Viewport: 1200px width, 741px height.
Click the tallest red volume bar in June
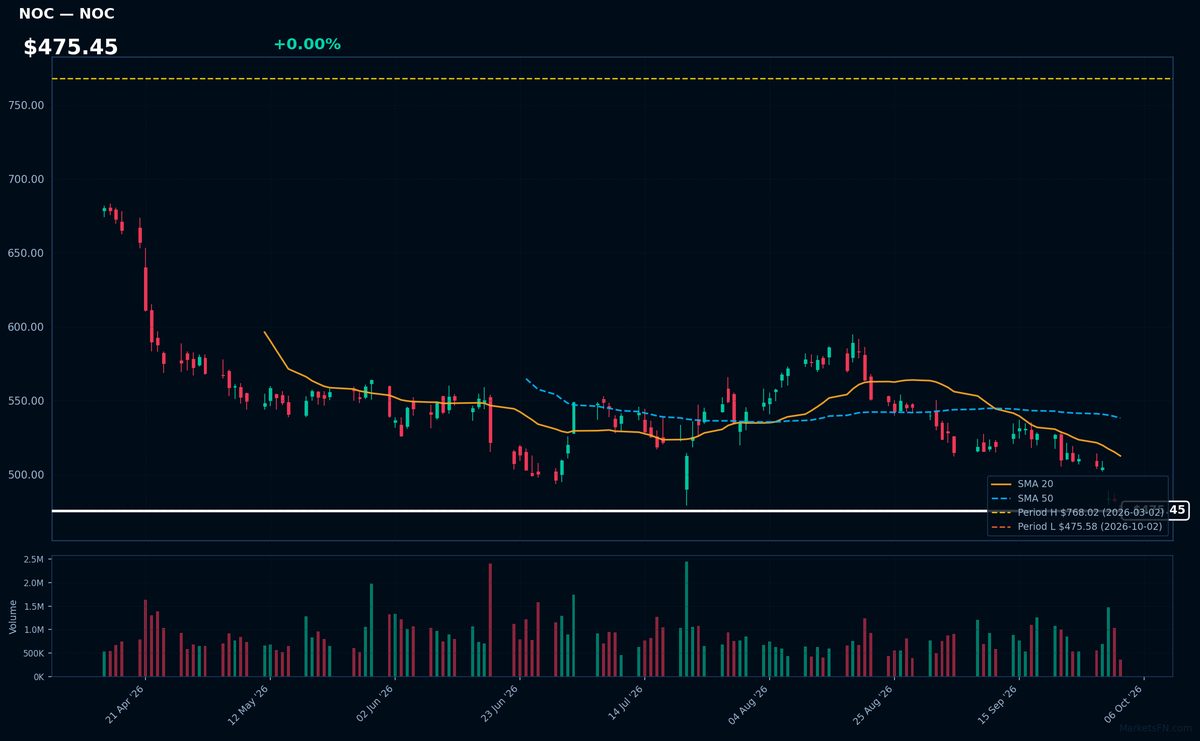pos(490,620)
